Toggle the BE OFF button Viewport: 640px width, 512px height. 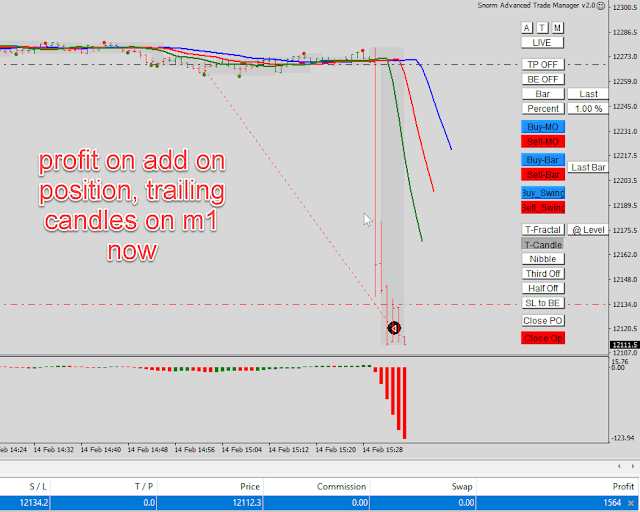click(x=542, y=79)
